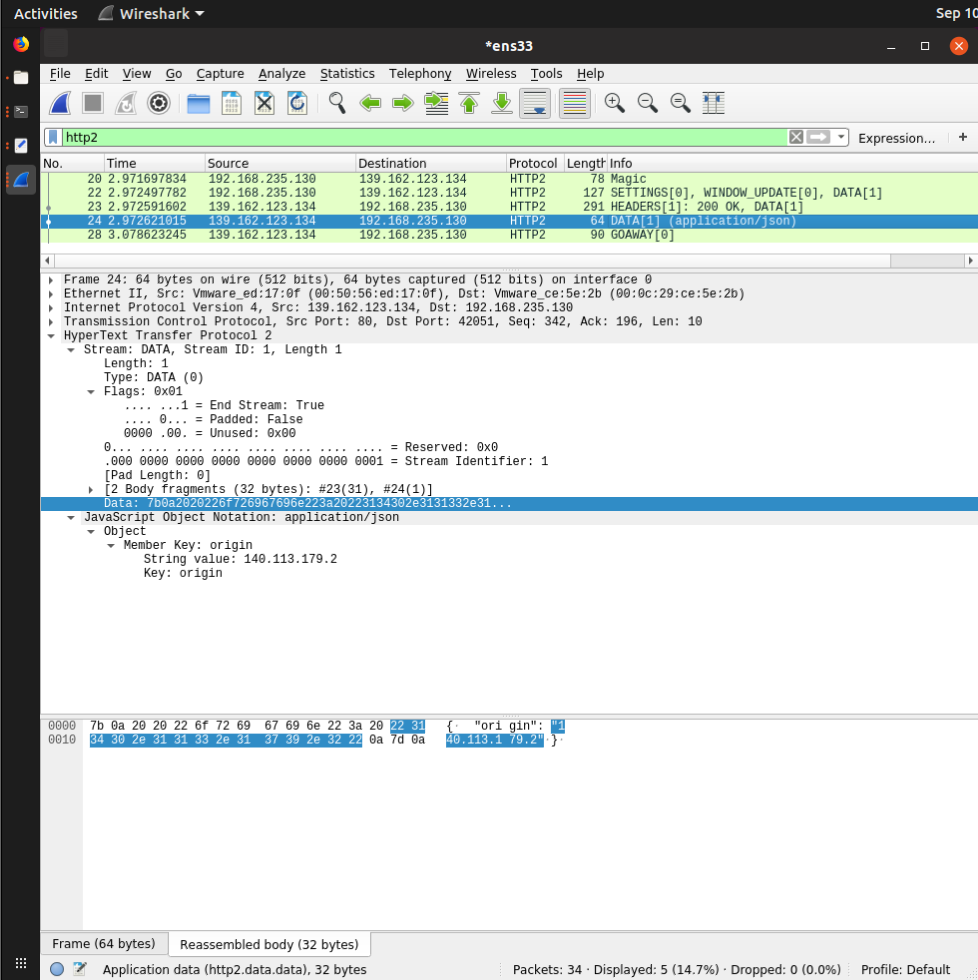The height and width of the screenshot is (980, 978).
Task: Open the File menu
Action: click(x=60, y=74)
